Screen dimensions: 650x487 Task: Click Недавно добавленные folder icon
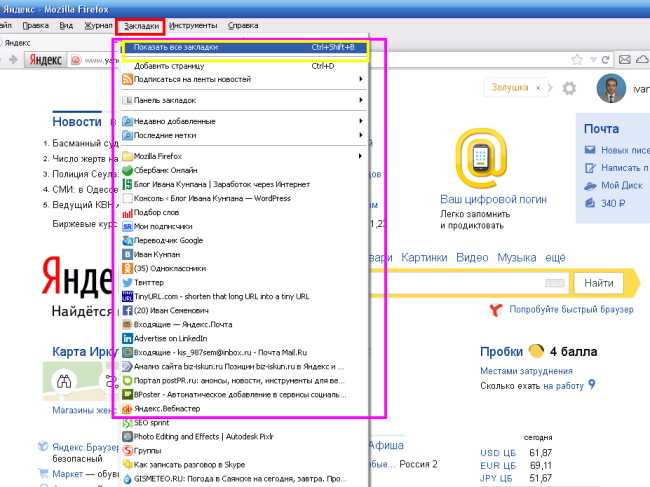click(127, 121)
